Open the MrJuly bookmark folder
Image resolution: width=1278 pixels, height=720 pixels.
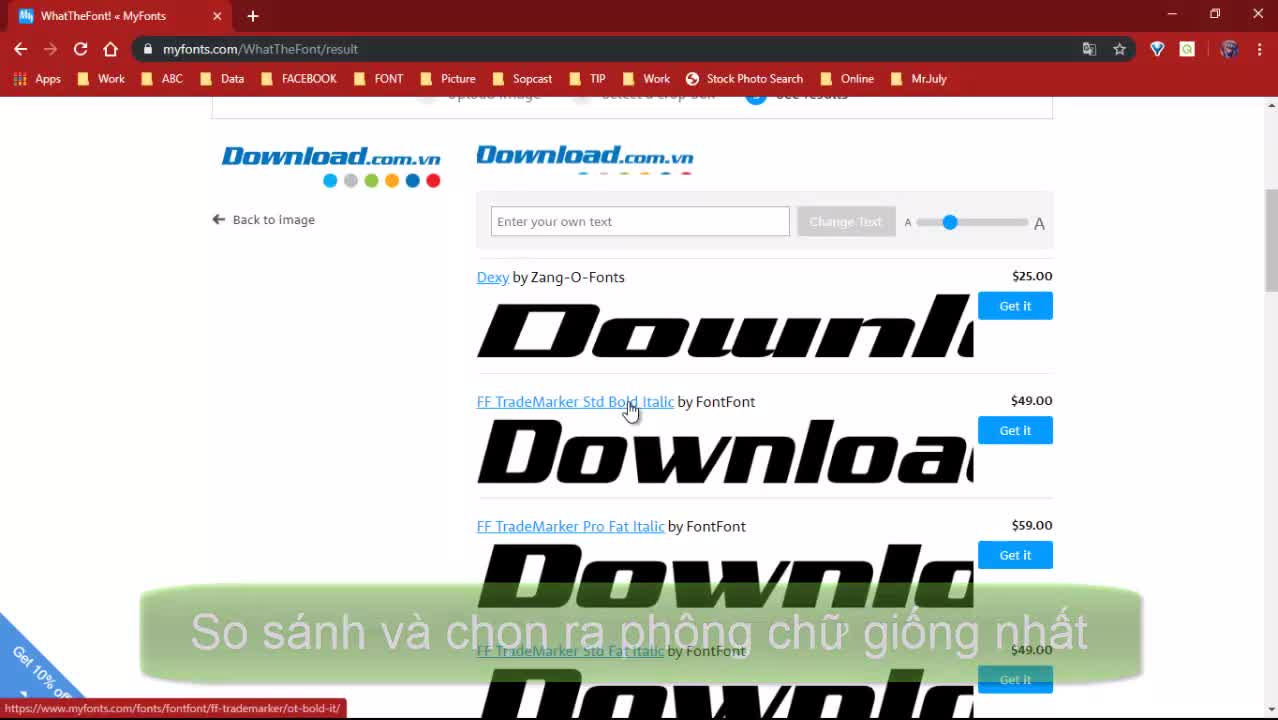click(x=919, y=79)
